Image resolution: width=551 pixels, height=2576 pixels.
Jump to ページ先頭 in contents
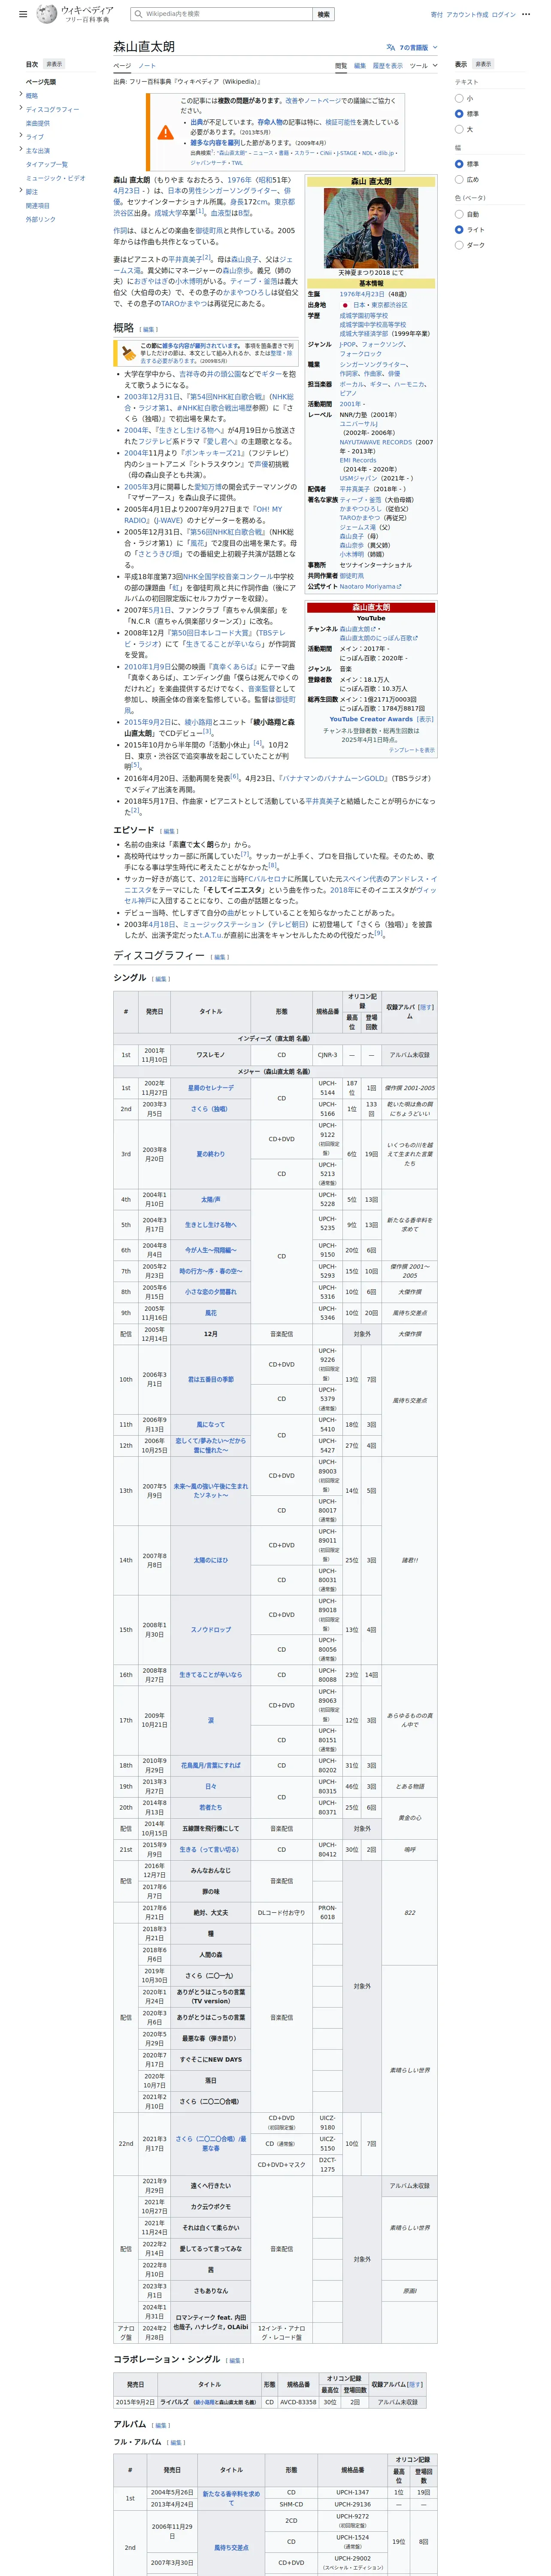click(x=41, y=82)
